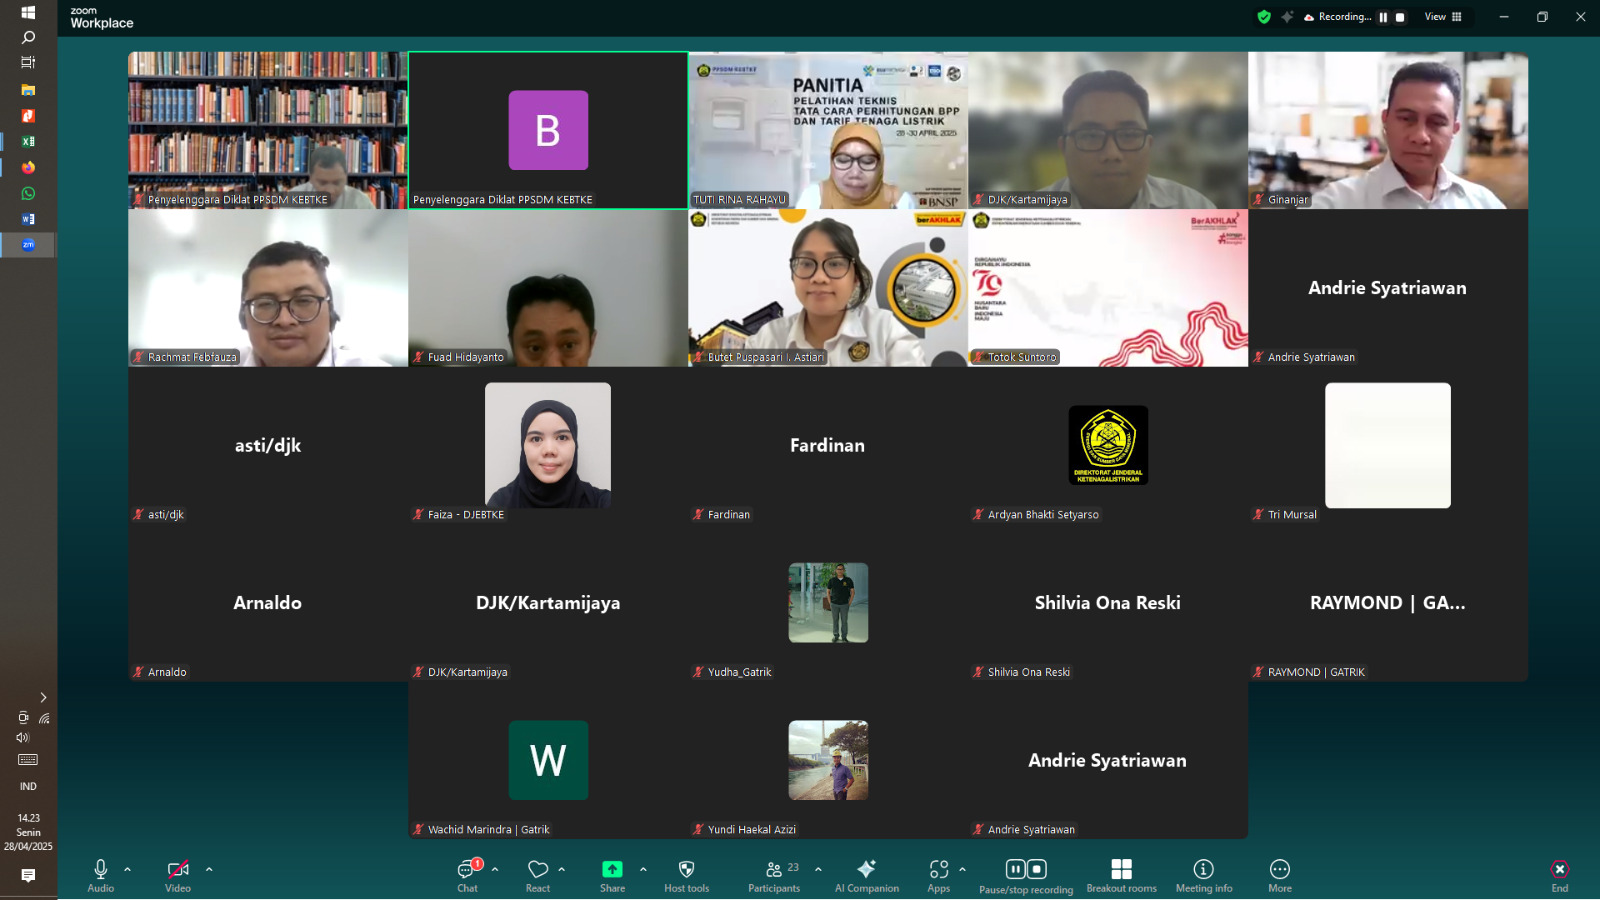This screenshot has height=900, width=1600.
Task: Click the End meeting button
Action: click(x=1560, y=875)
